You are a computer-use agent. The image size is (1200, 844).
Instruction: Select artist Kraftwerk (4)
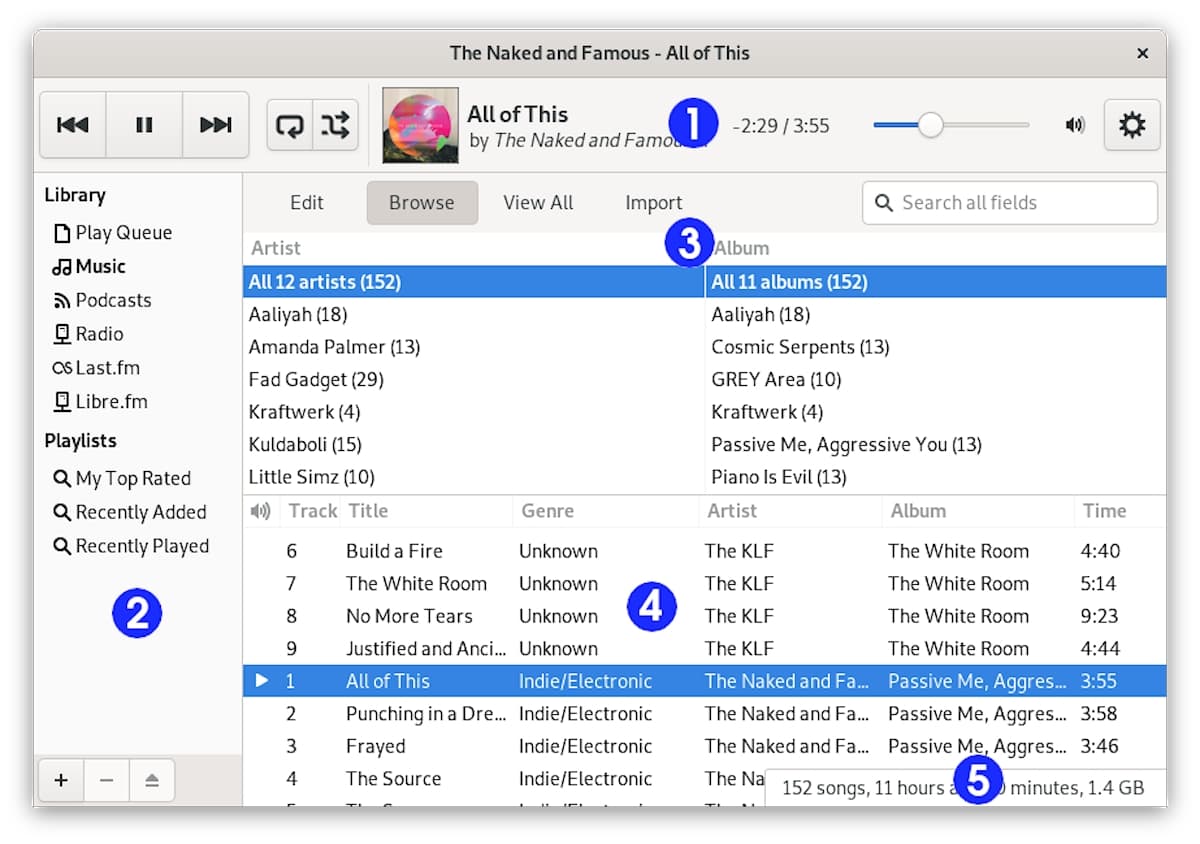click(474, 412)
